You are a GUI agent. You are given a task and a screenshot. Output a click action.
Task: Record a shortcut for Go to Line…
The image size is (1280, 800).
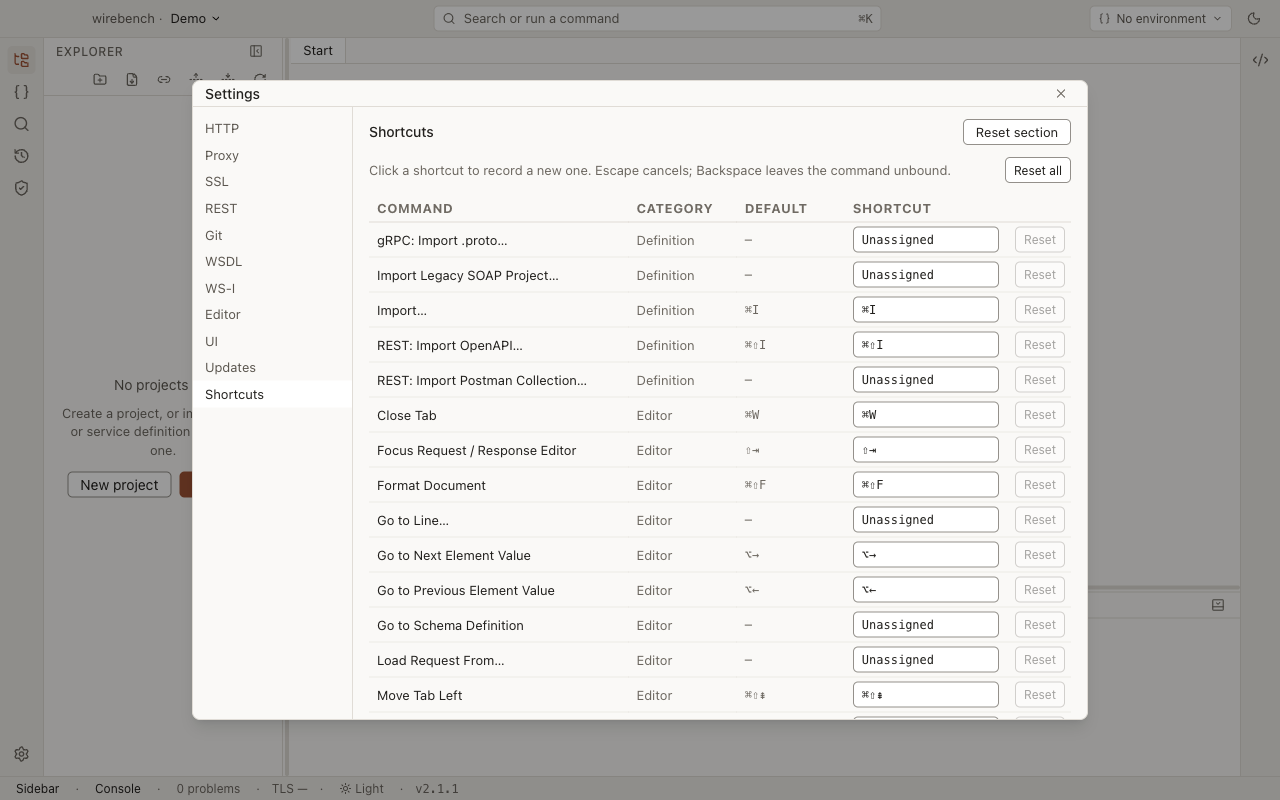925,520
